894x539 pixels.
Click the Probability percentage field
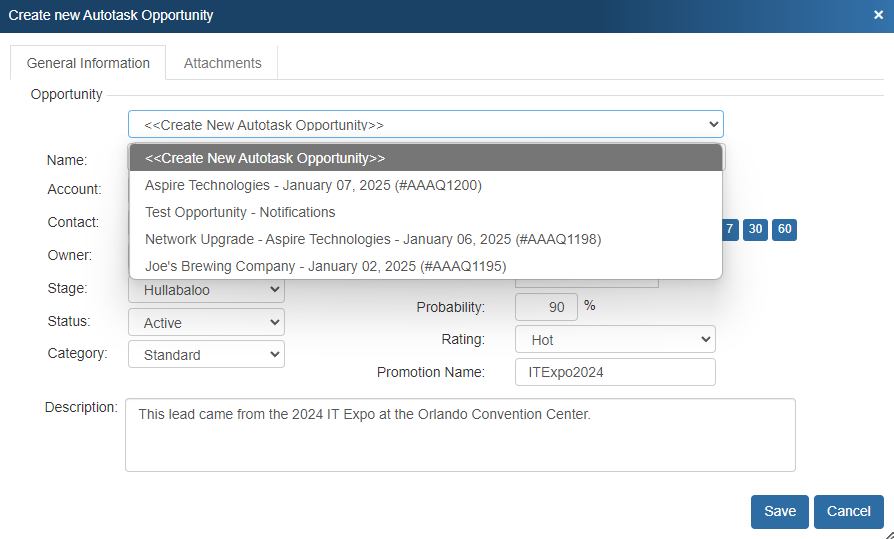coord(546,307)
